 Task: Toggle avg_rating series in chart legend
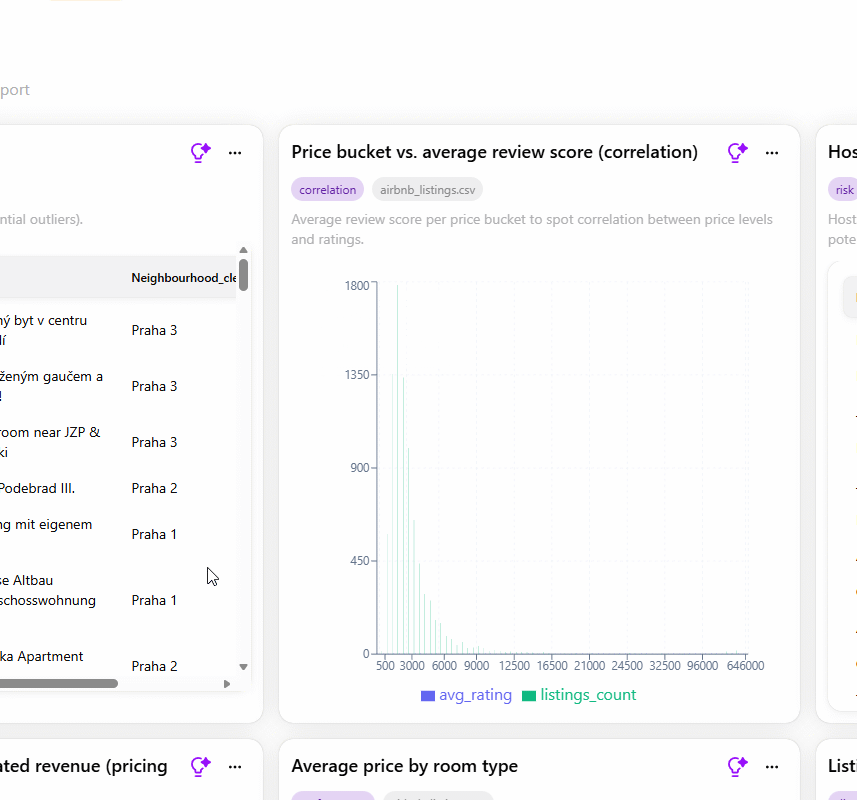[x=466, y=695]
